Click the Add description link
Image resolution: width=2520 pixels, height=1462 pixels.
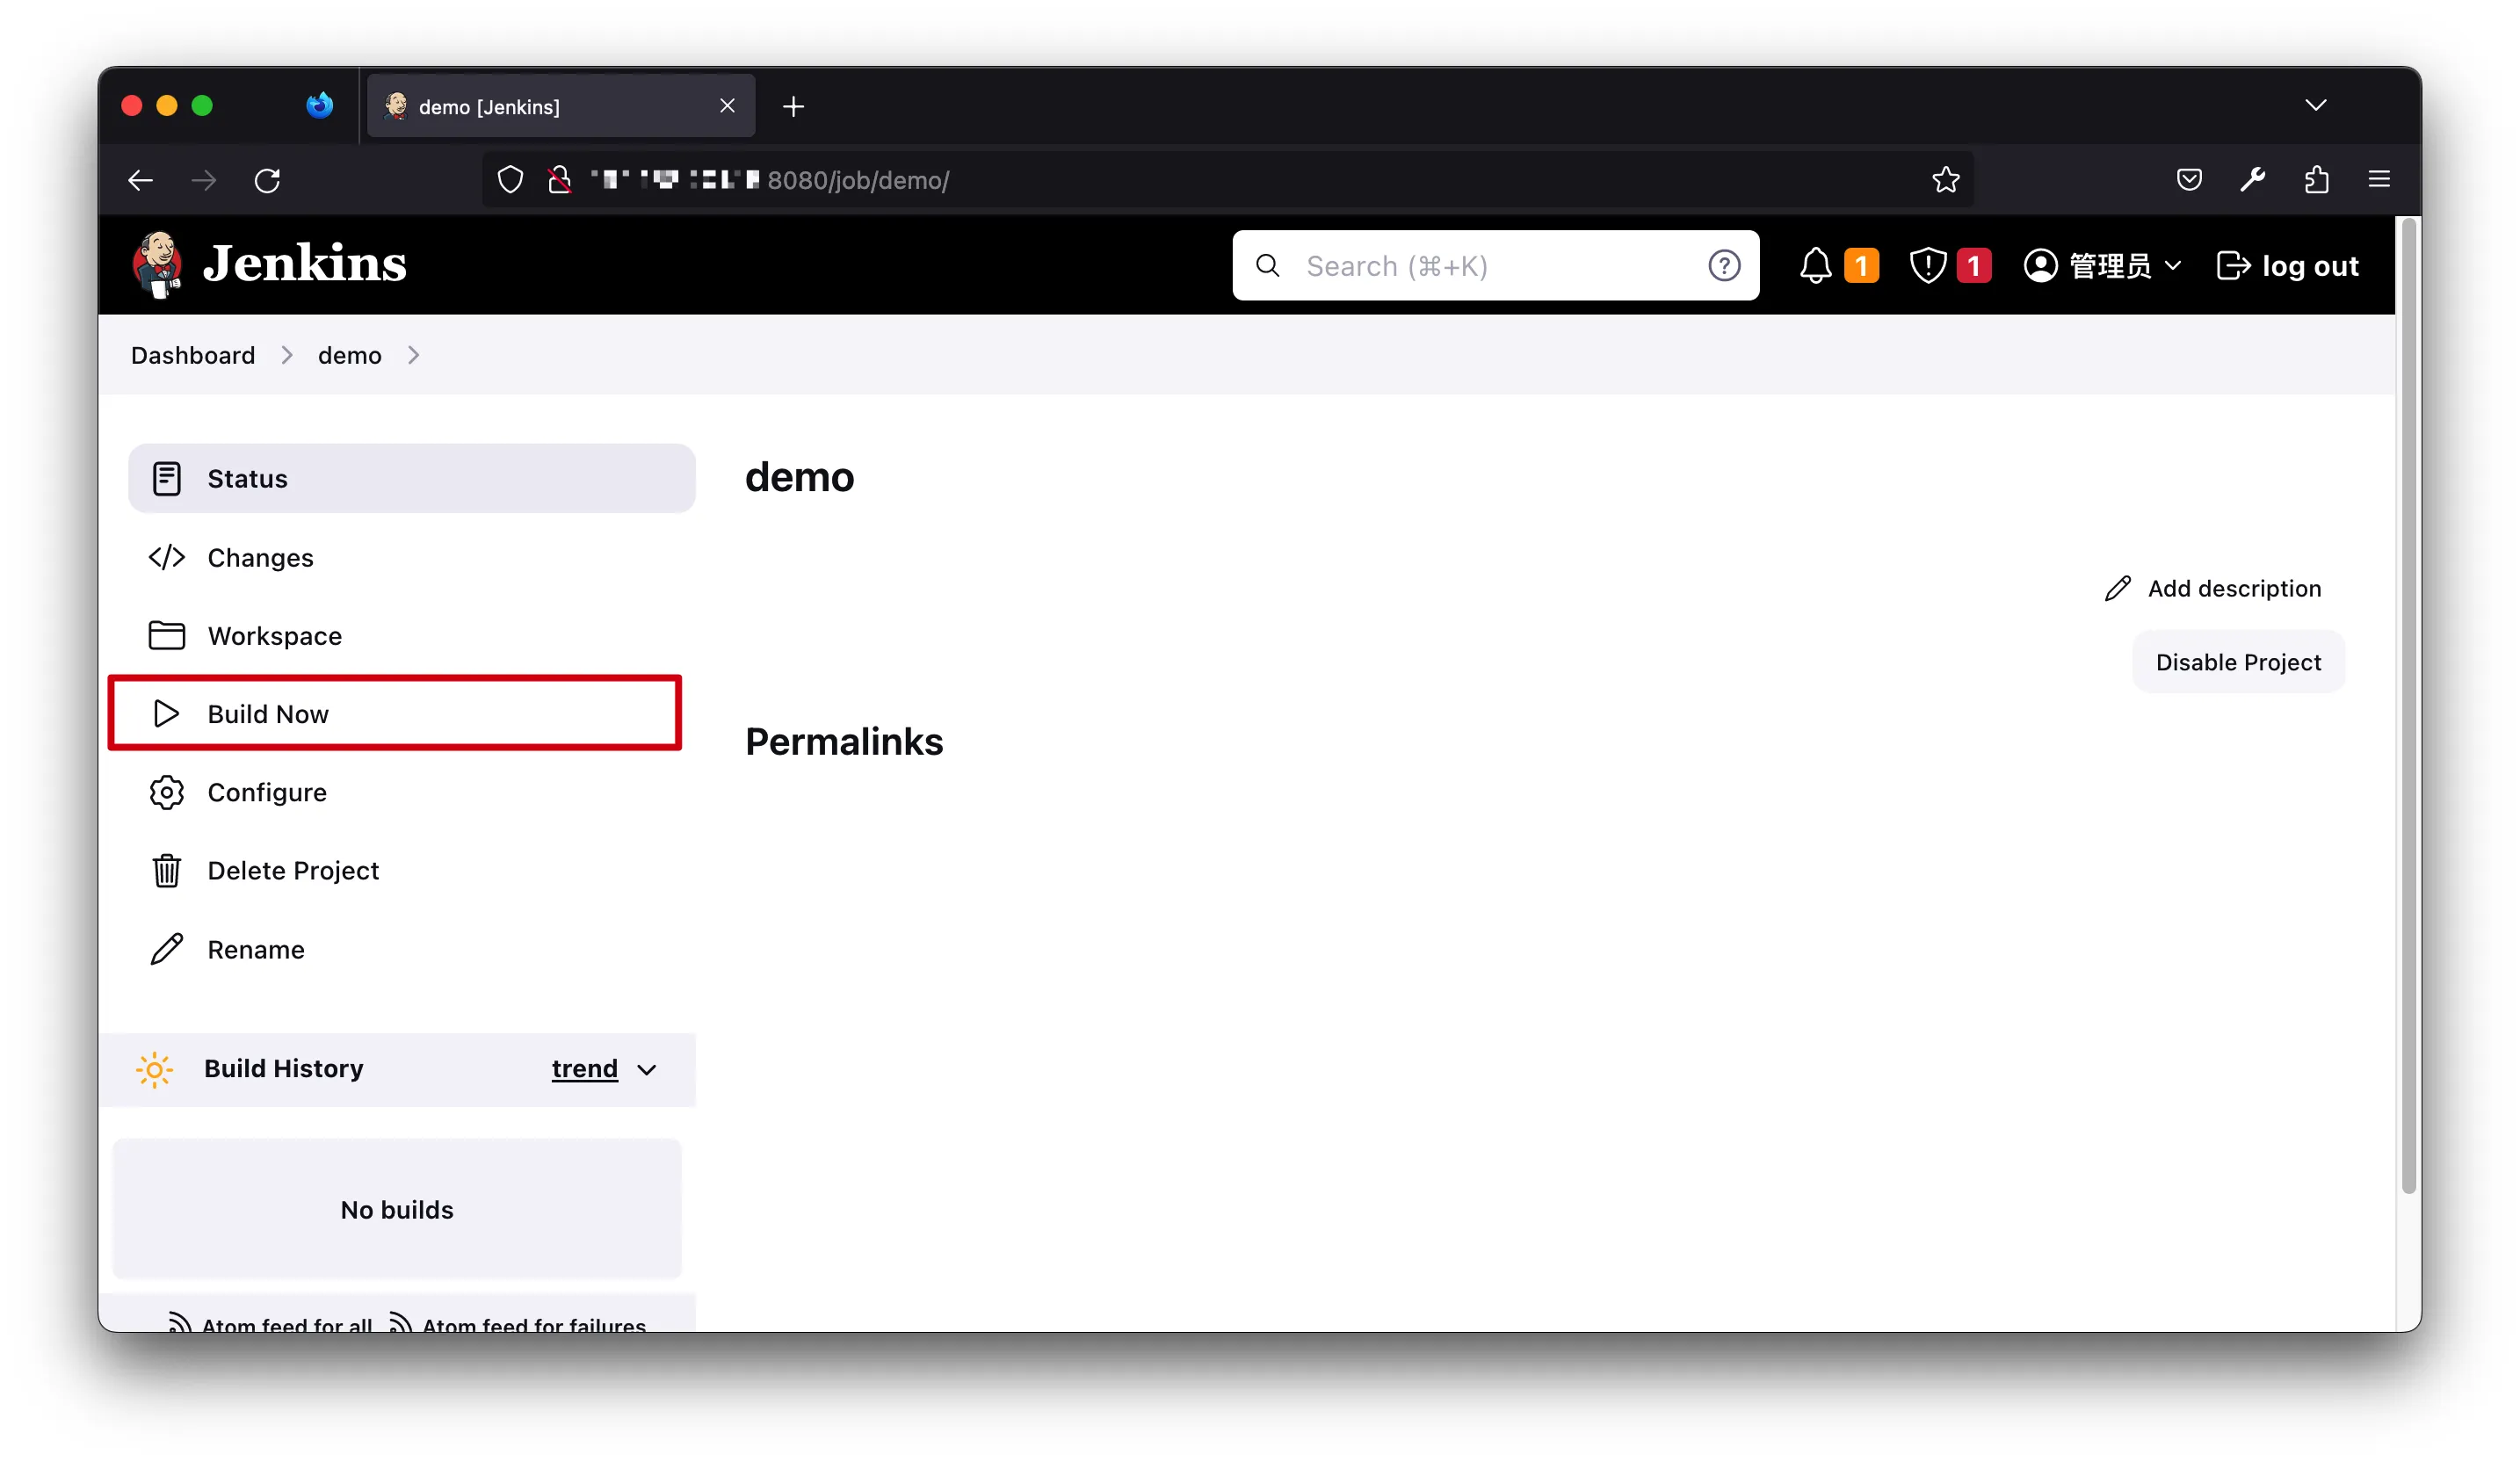[2212, 589]
